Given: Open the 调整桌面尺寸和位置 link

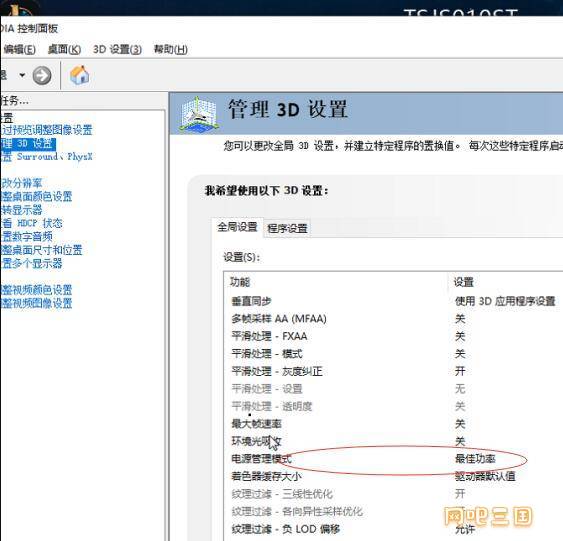Looking at the screenshot, I should click(x=41, y=250).
